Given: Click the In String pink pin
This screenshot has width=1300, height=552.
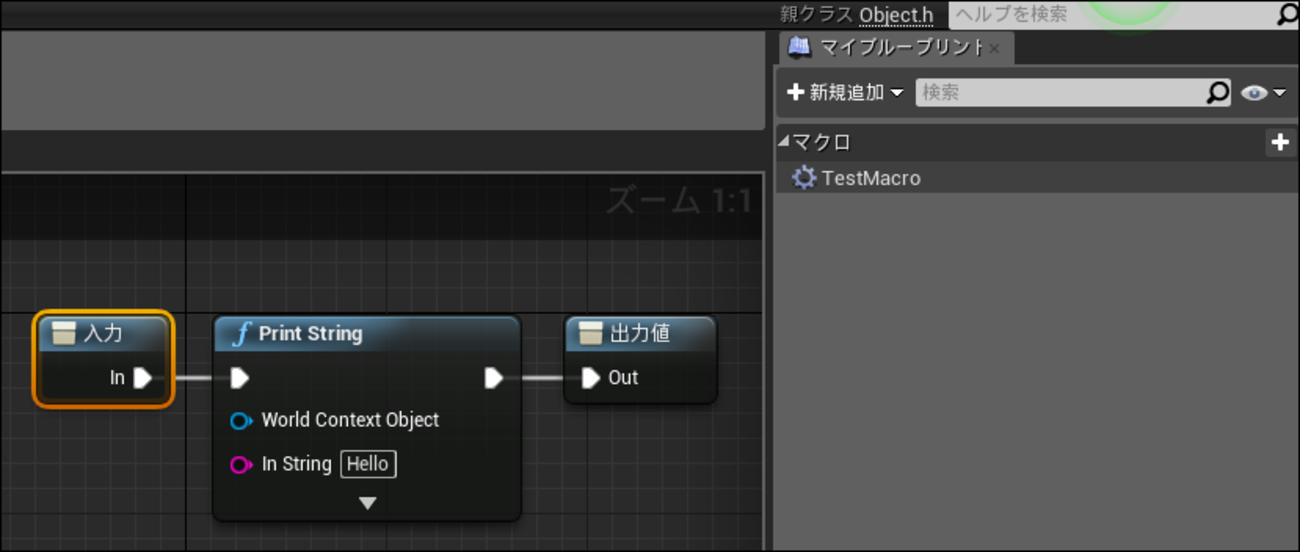Looking at the screenshot, I should point(241,465).
